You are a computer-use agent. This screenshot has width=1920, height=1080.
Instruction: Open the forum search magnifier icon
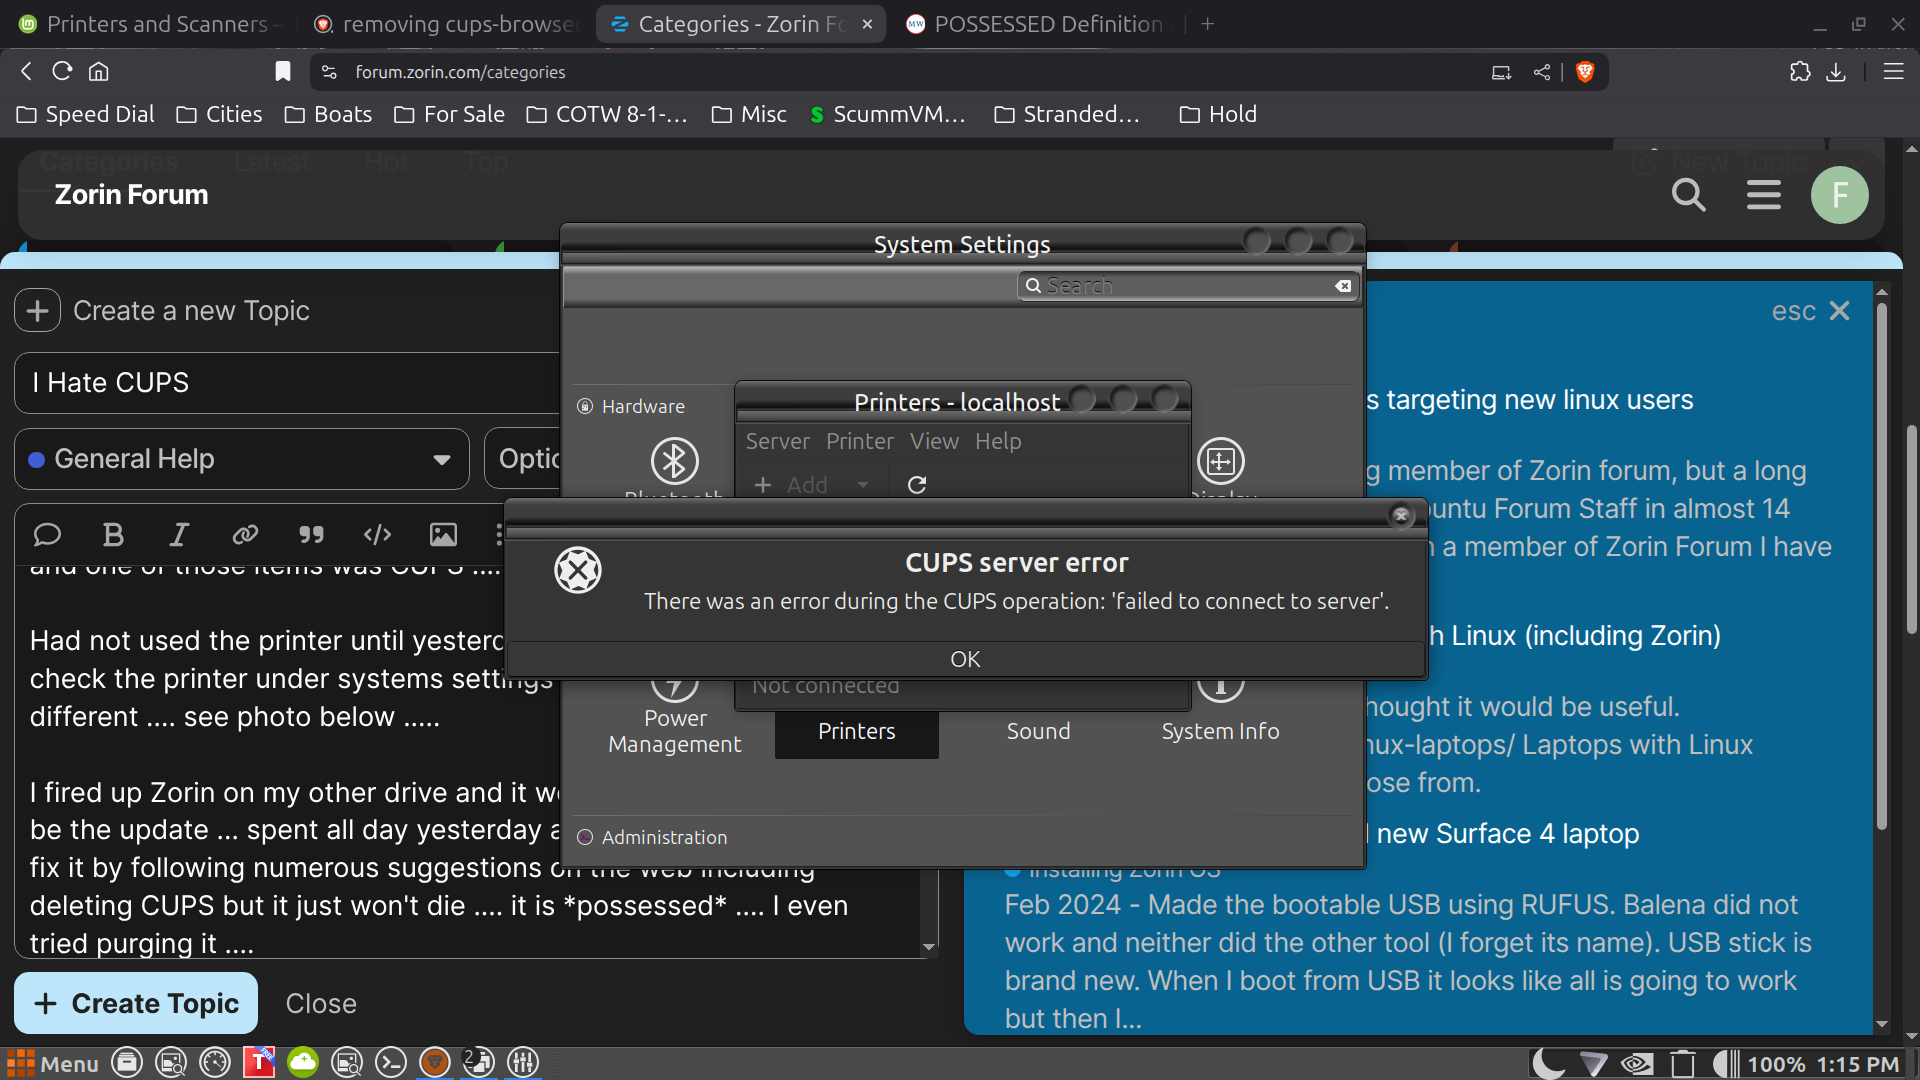(x=1688, y=195)
